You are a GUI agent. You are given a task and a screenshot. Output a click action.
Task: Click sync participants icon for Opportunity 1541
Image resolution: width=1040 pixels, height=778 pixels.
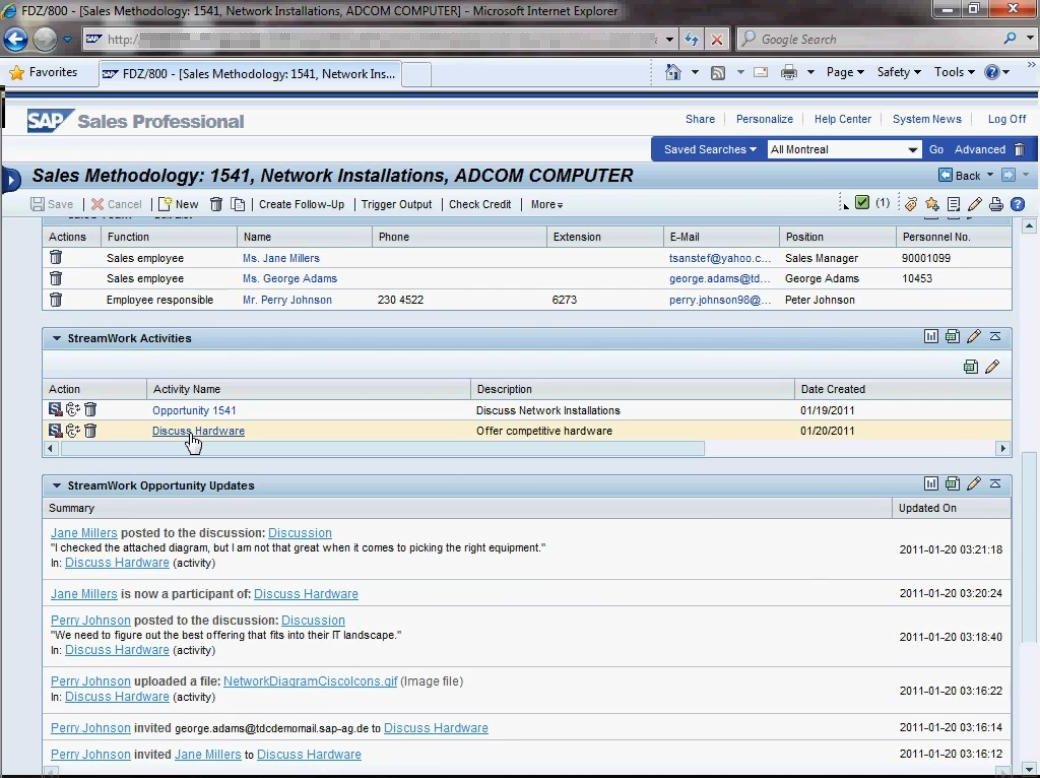coord(73,410)
